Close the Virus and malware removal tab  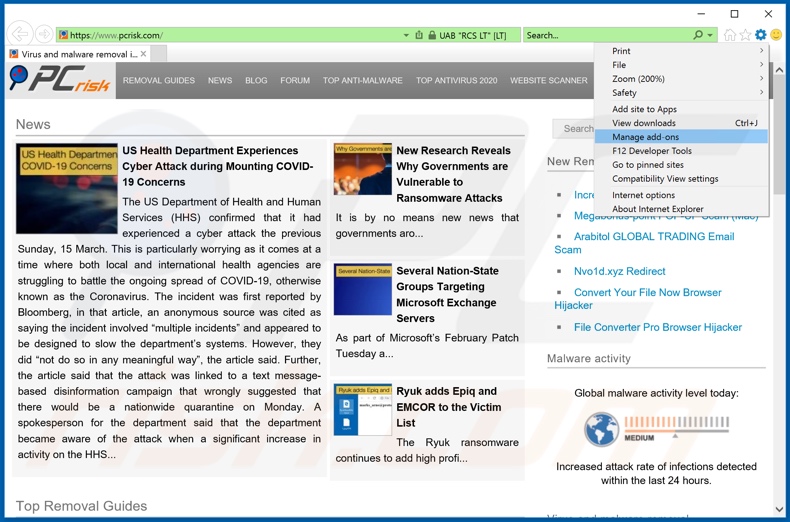144,54
